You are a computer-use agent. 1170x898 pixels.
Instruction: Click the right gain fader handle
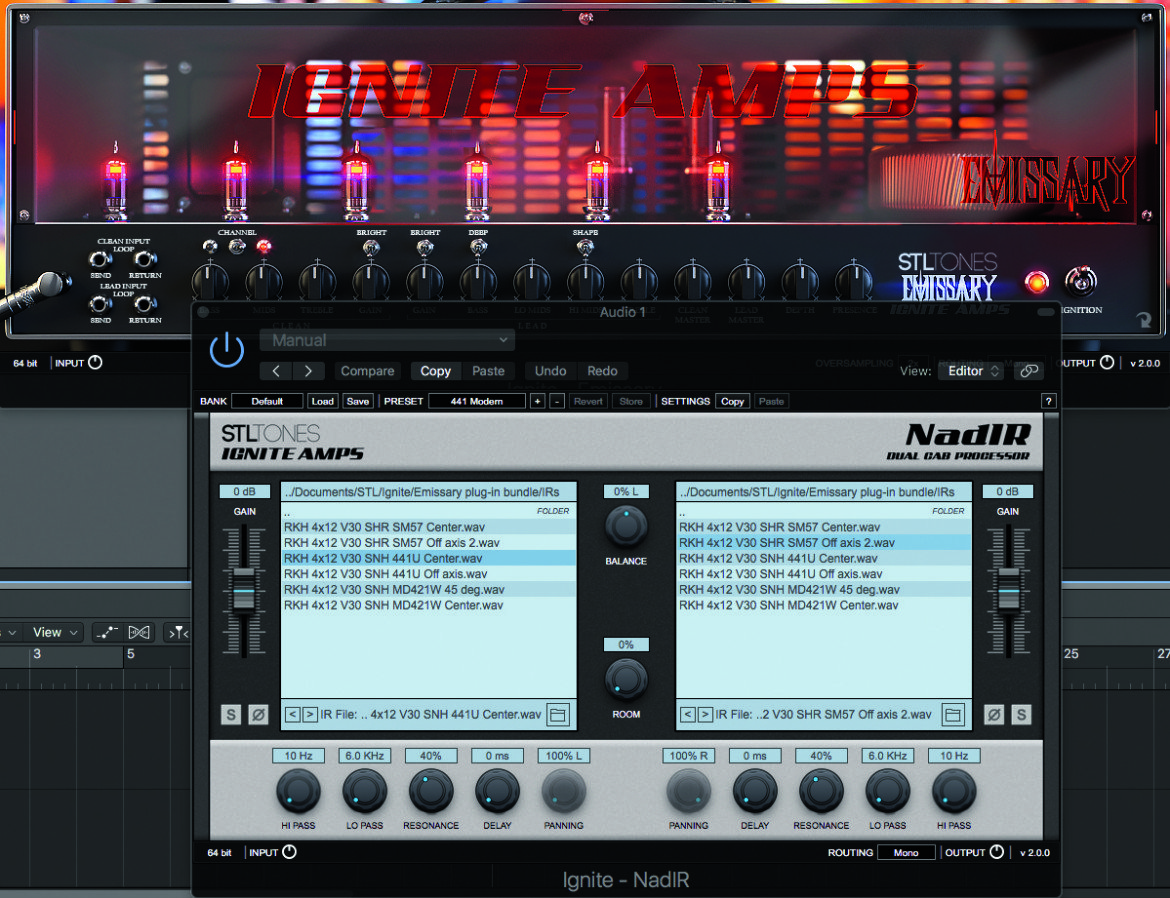1008,590
